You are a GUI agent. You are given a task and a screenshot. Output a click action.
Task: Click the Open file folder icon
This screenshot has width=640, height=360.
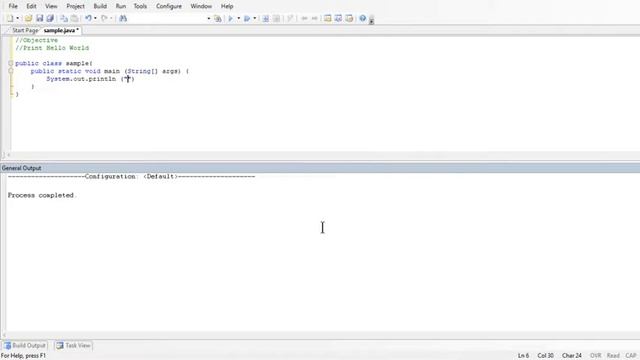click(x=28, y=18)
